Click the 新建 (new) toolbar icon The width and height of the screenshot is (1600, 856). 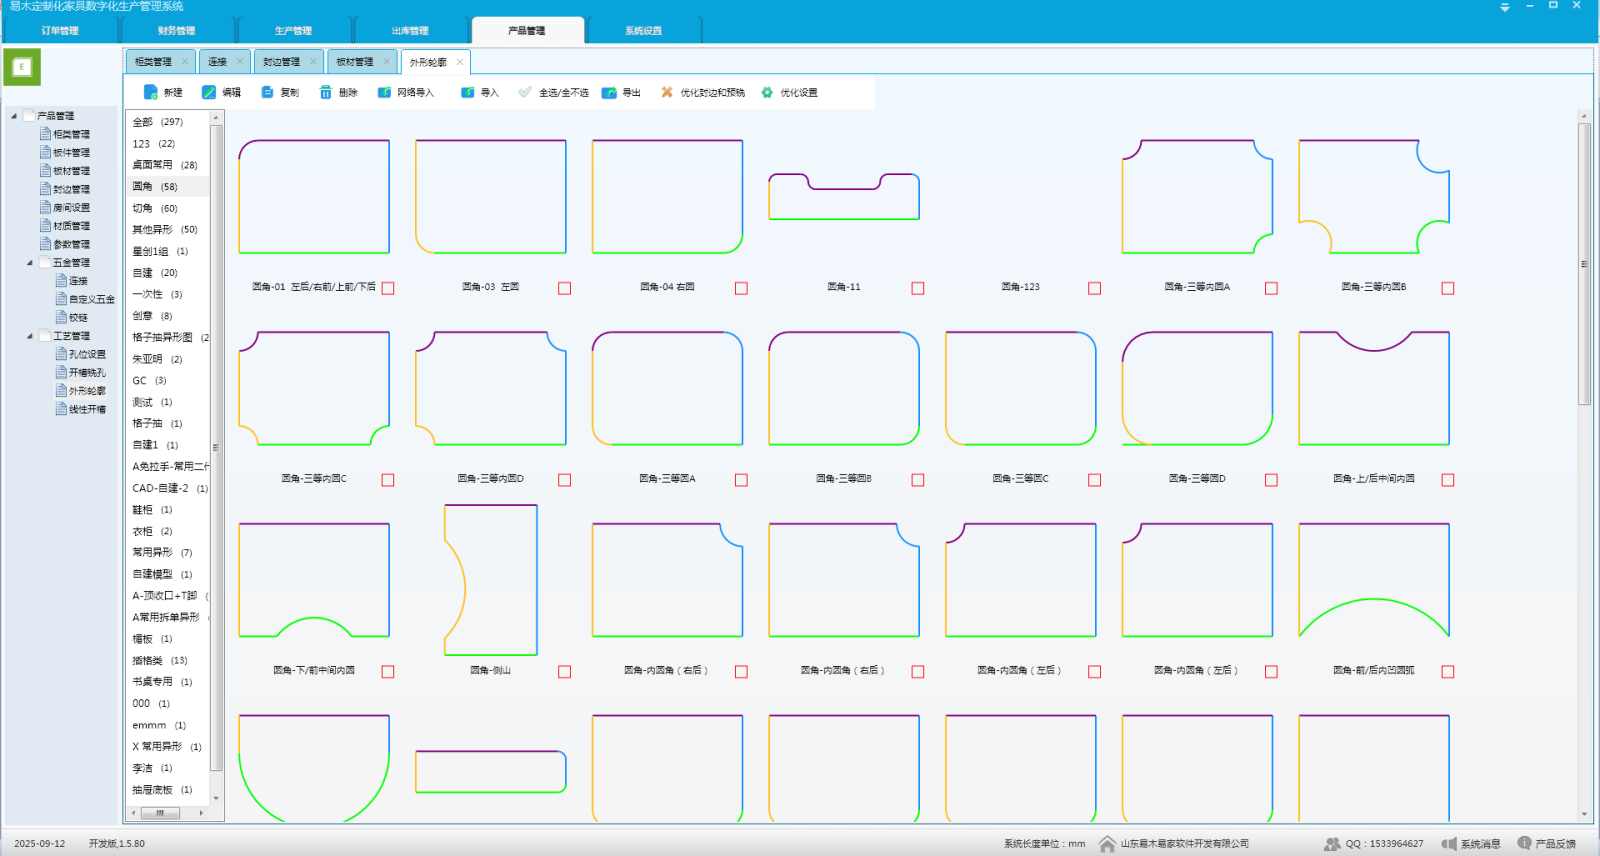[151, 92]
